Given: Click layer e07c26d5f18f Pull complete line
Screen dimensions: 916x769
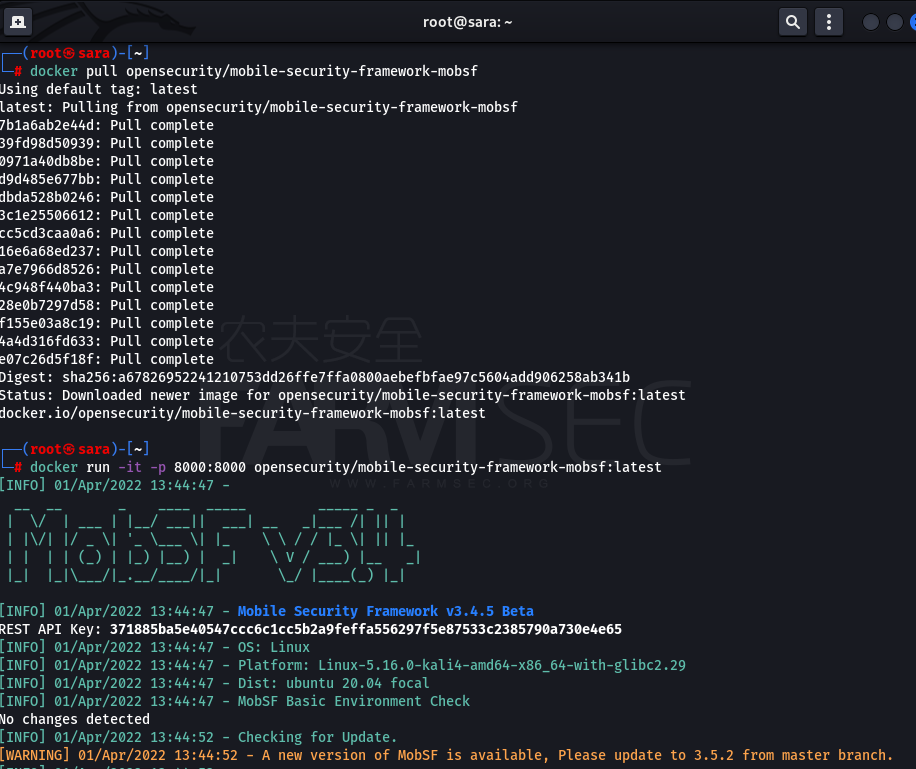Looking at the screenshot, I should 107,359.
